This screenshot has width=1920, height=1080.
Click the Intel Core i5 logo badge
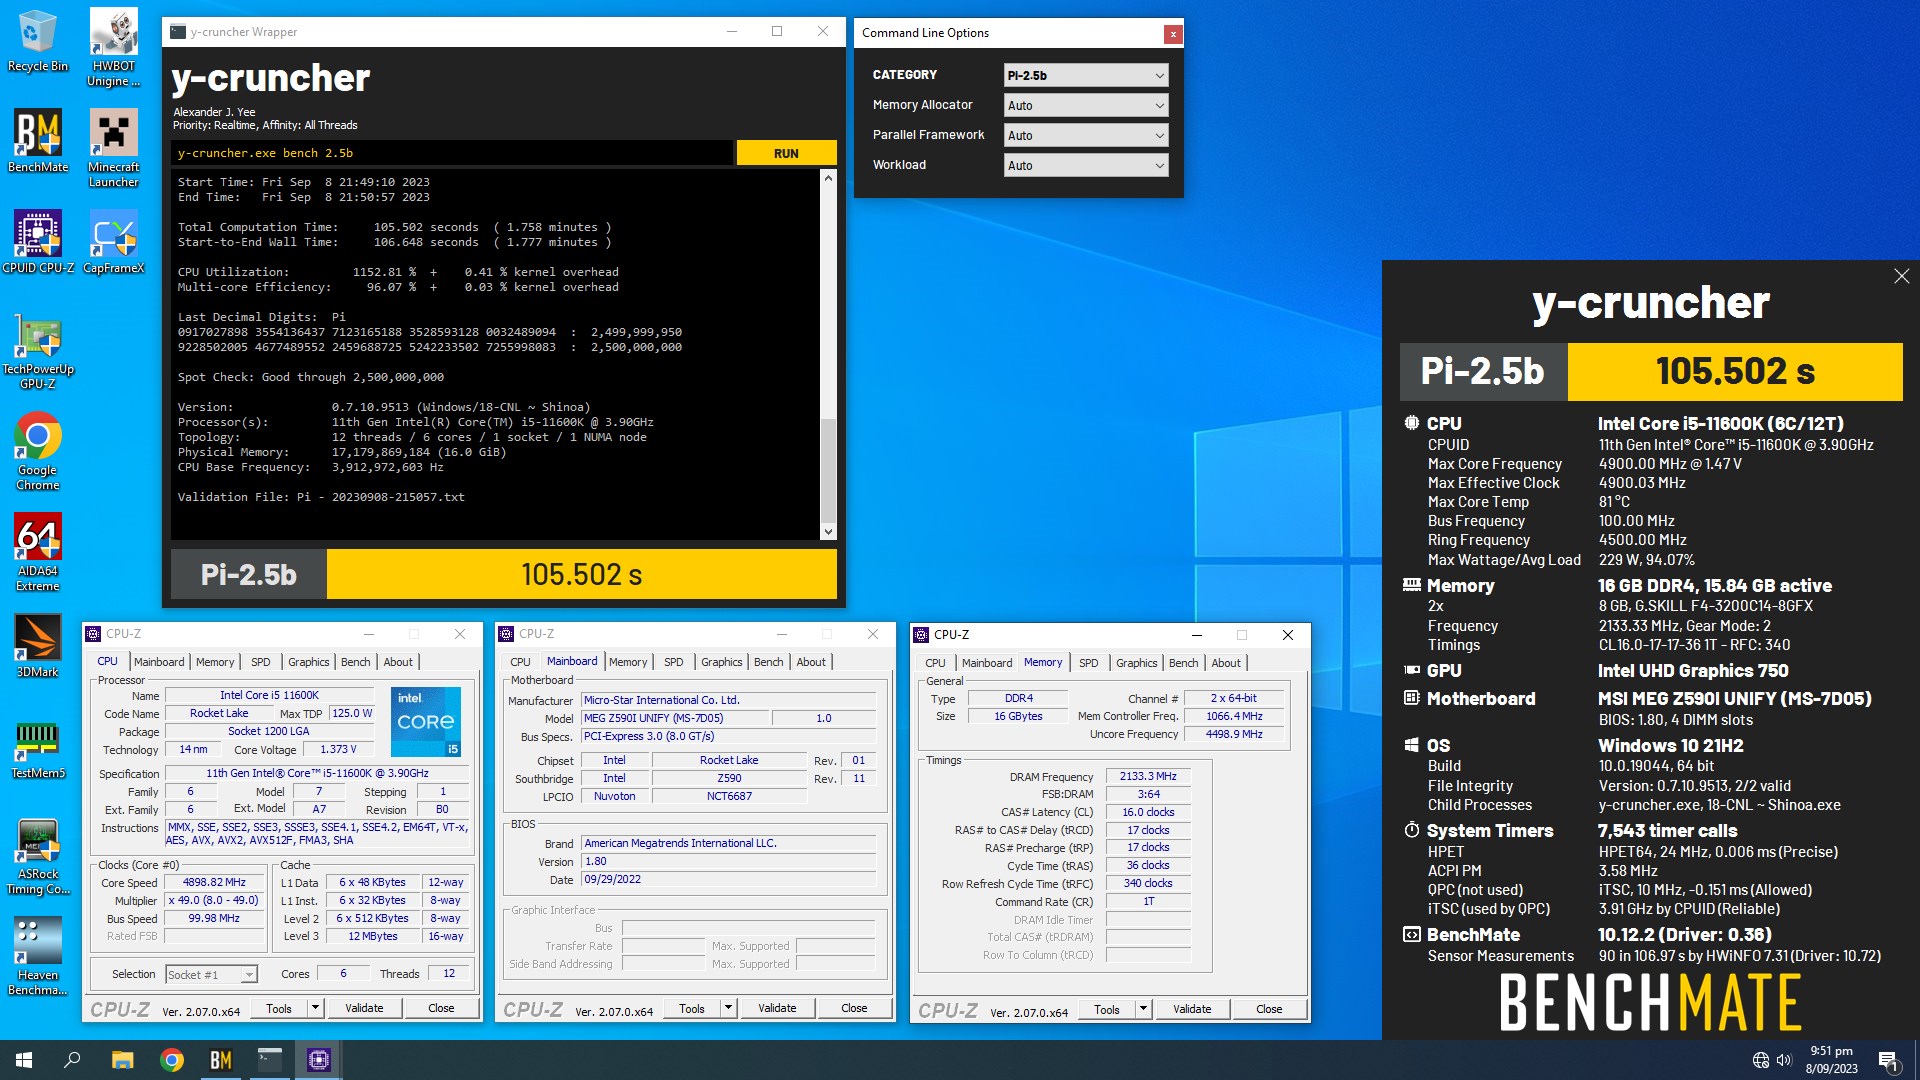(426, 721)
